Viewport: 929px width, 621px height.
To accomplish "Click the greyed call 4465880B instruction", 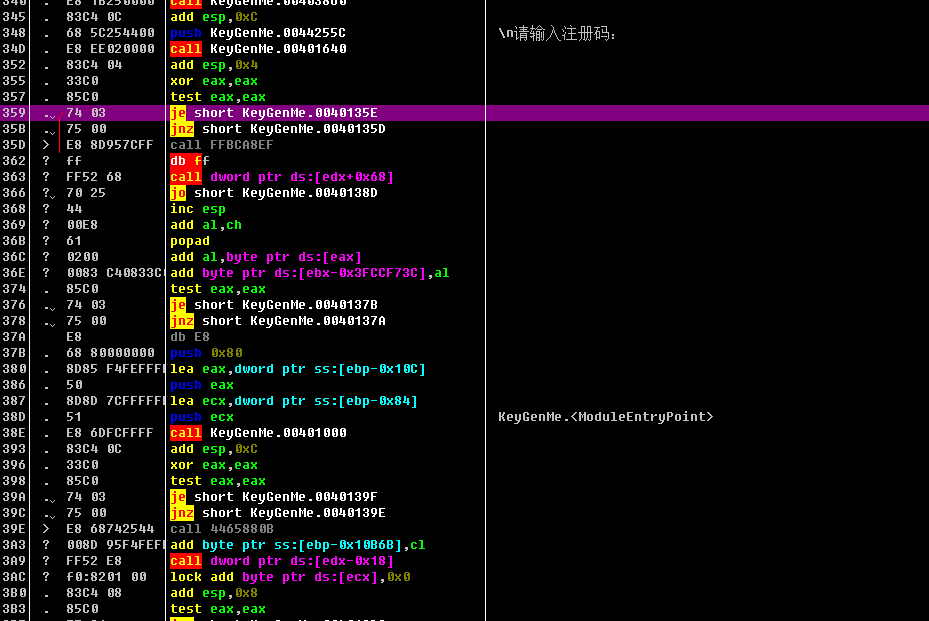I will pos(222,529).
